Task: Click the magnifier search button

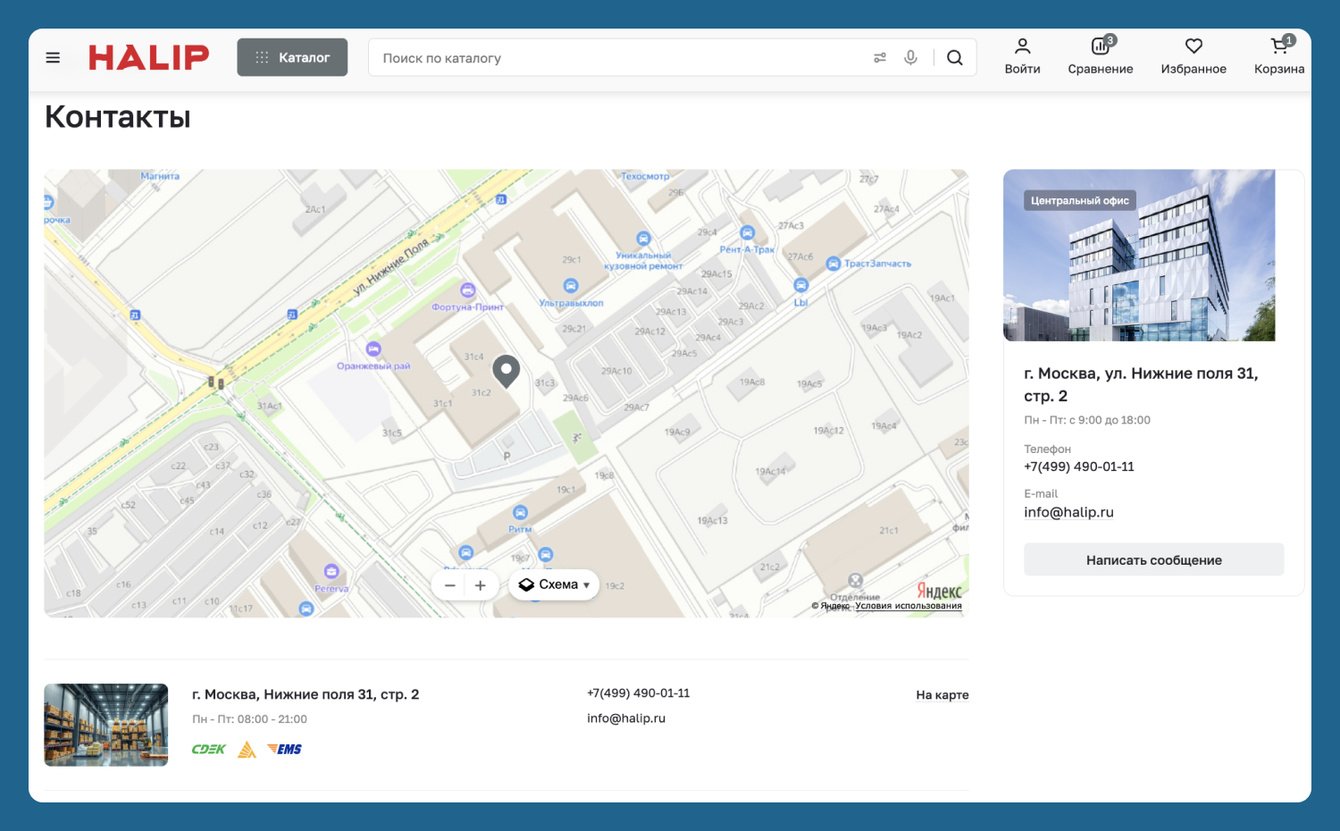Action: tap(955, 58)
